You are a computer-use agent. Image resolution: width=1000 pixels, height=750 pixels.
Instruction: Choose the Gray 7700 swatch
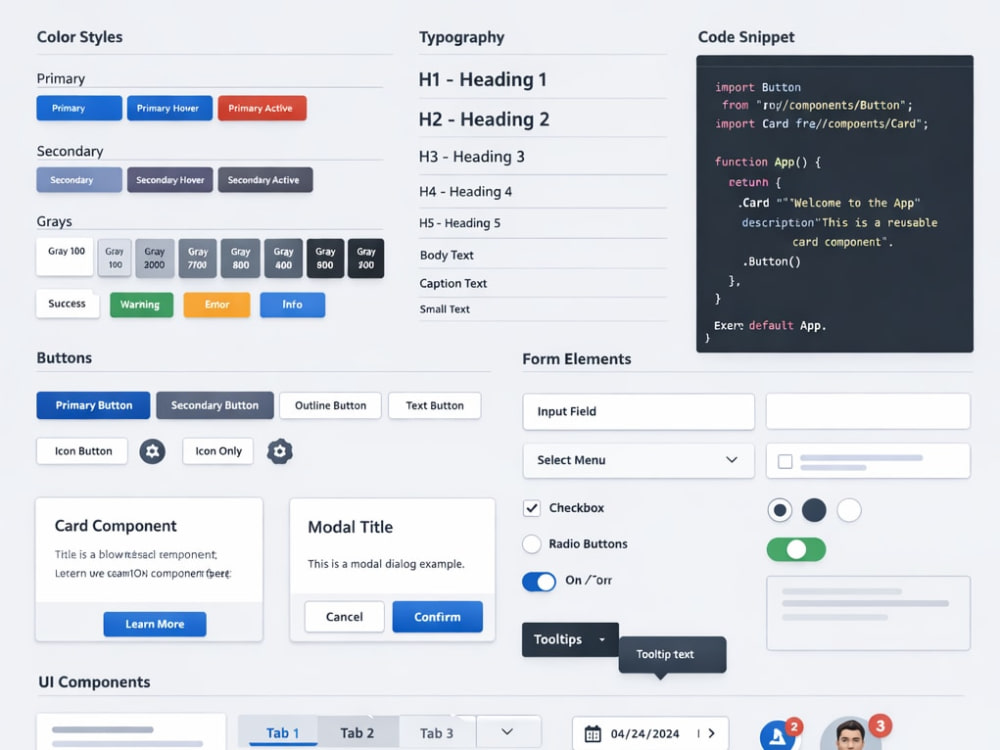tap(198, 258)
